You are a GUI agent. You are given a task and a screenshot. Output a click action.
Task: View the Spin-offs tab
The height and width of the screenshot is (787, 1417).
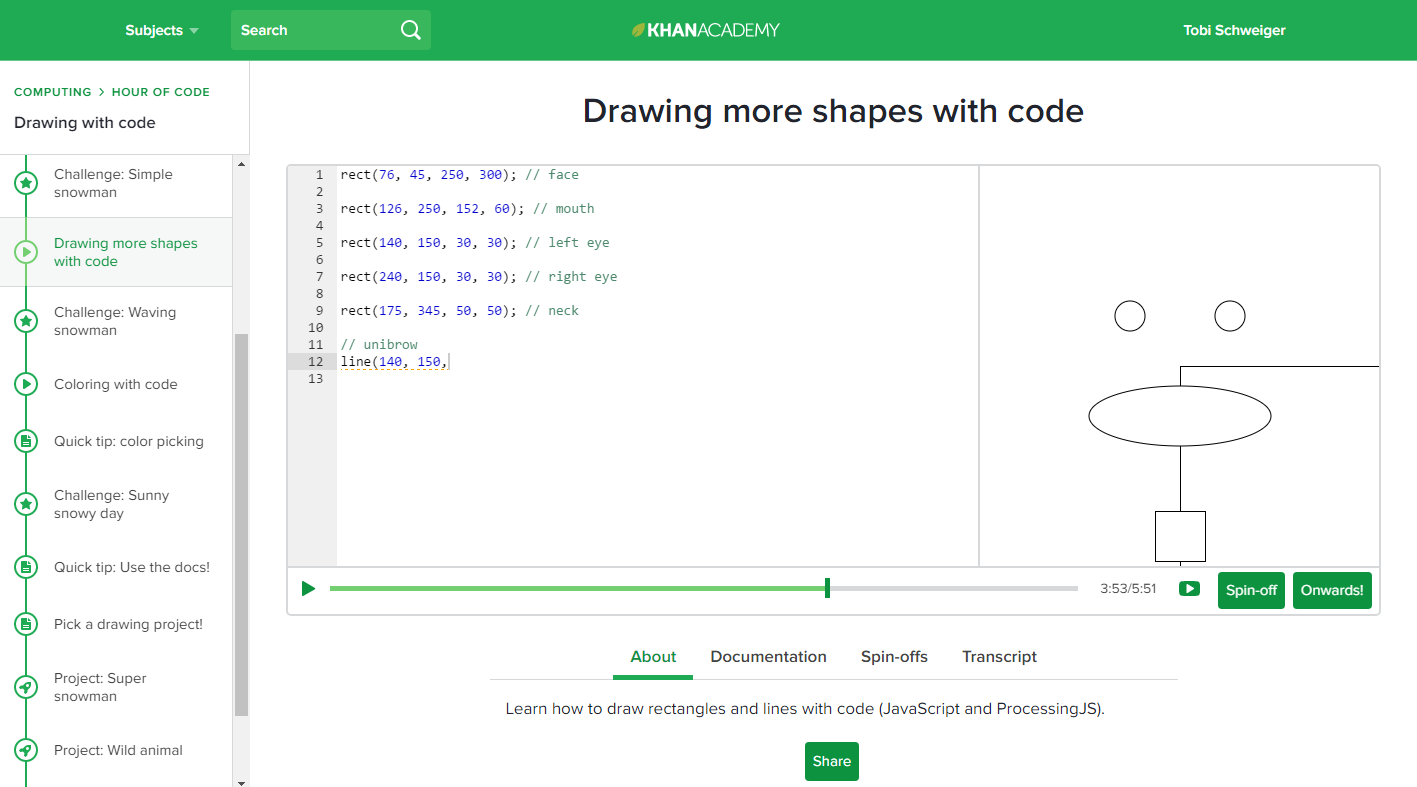click(x=894, y=657)
